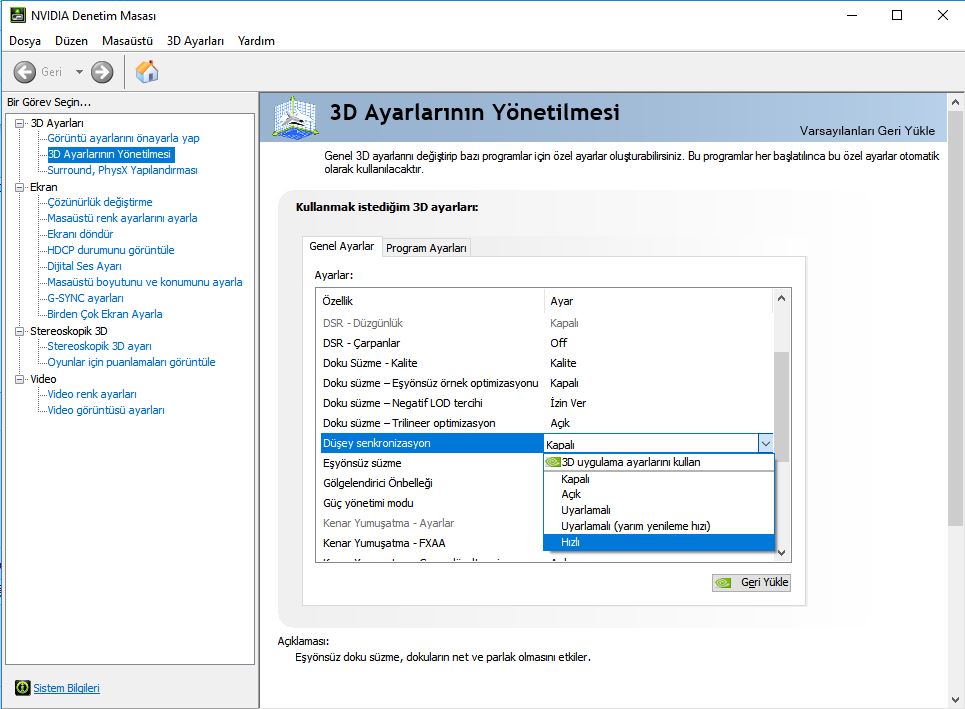The height and width of the screenshot is (709, 965).
Task: Open the 3D Ayarları menu
Action: point(195,41)
